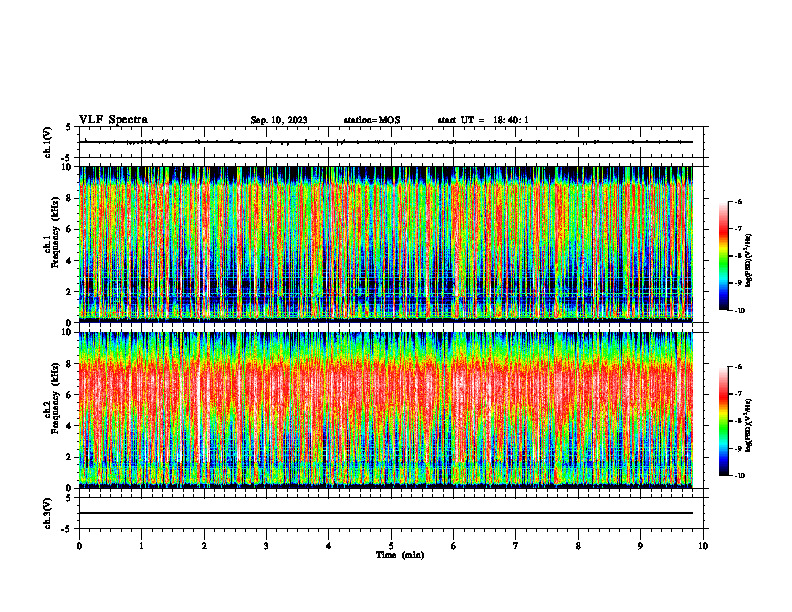Click the ch.1 frequency tick label "8"

[70, 198]
